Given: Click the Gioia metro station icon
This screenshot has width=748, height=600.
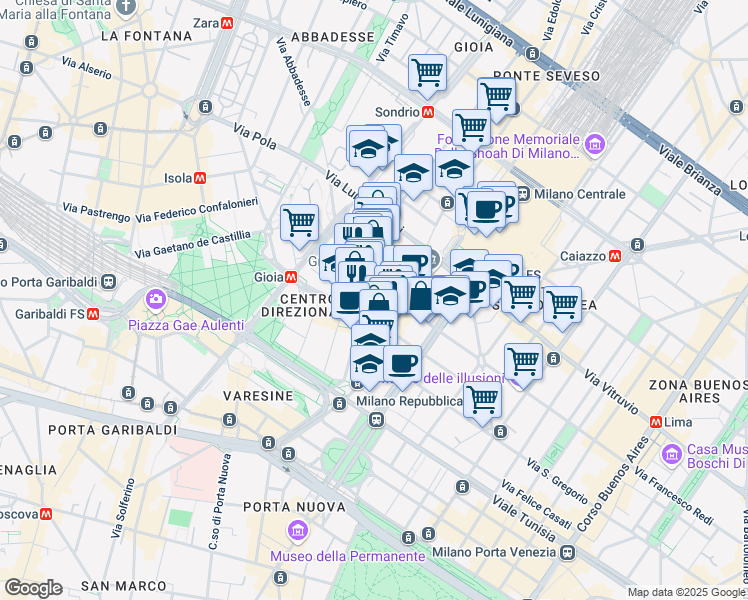Looking at the screenshot, I should pos(291,277).
